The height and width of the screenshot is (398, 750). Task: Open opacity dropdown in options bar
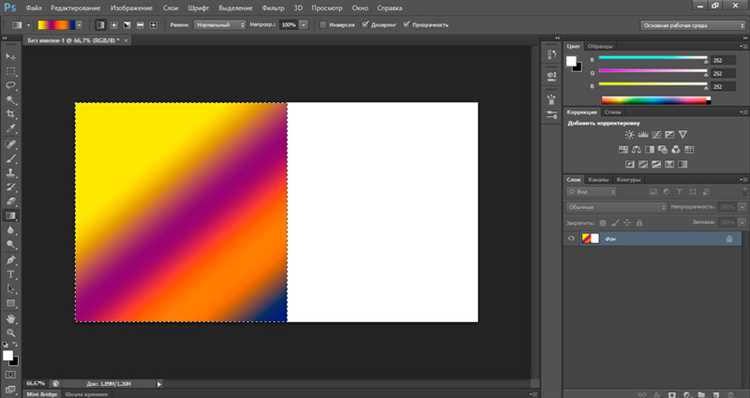pos(303,25)
